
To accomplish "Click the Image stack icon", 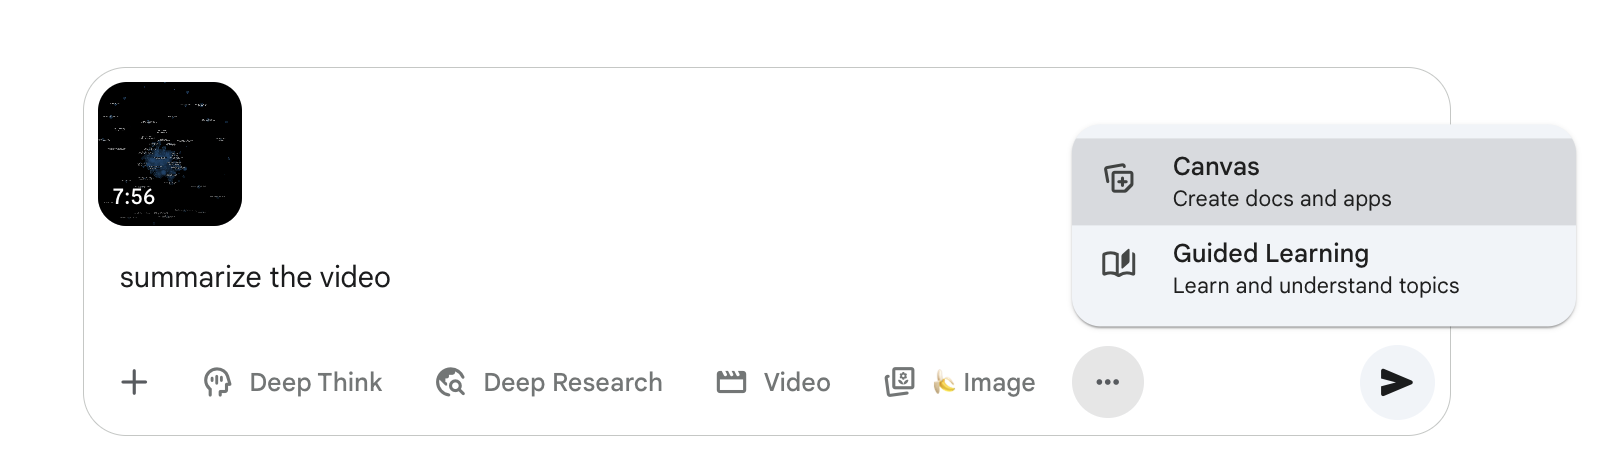I will pos(900,382).
